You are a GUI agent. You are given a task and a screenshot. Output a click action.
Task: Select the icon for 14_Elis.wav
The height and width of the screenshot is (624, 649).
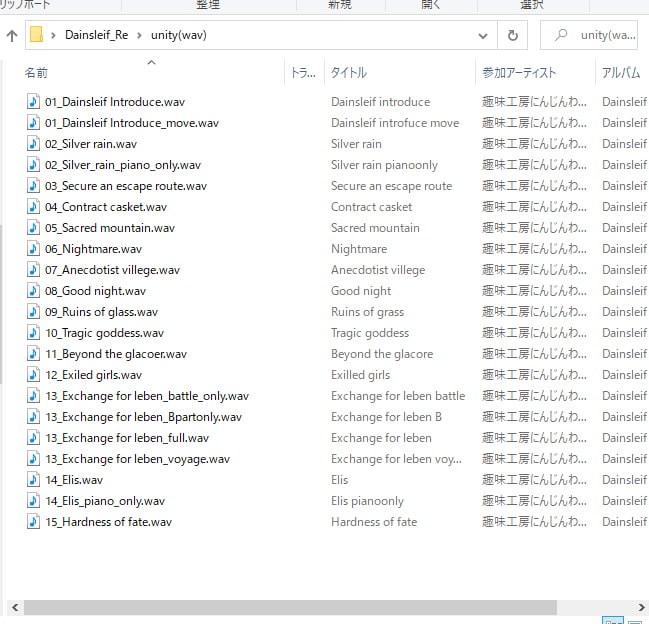coord(34,480)
